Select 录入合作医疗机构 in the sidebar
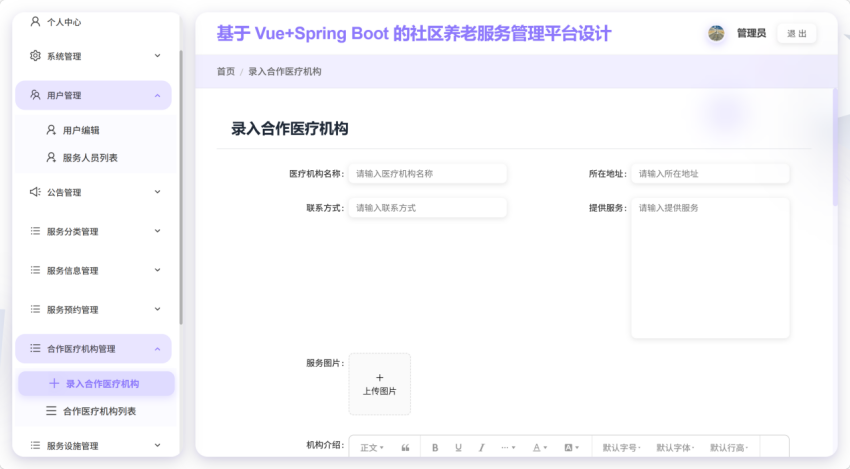This screenshot has width=850, height=469. click(x=96, y=384)
